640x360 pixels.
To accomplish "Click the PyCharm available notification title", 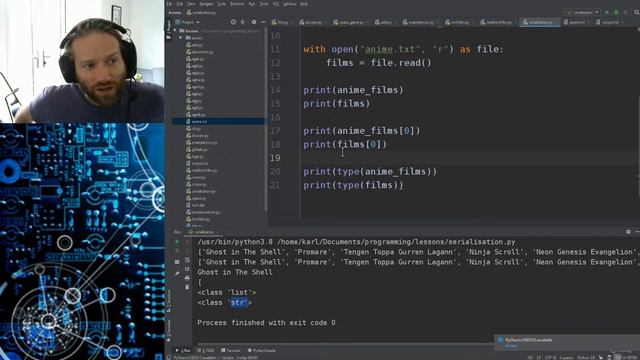I will click(529, 340).
